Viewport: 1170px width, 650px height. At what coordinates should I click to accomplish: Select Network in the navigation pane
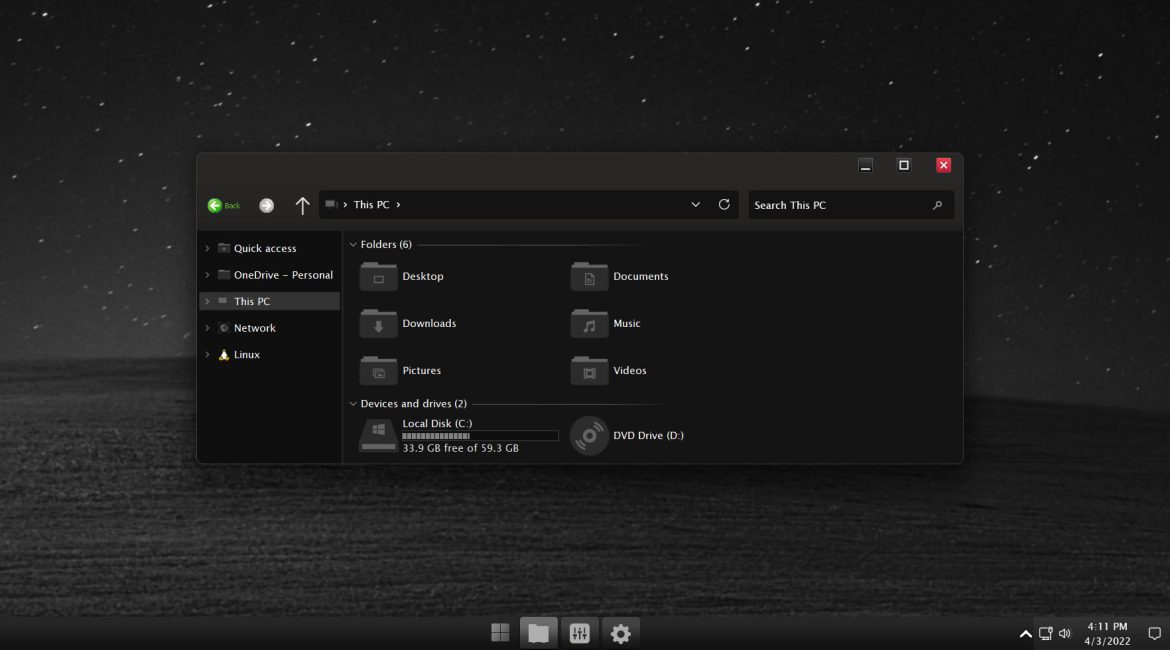click(254, 327)
